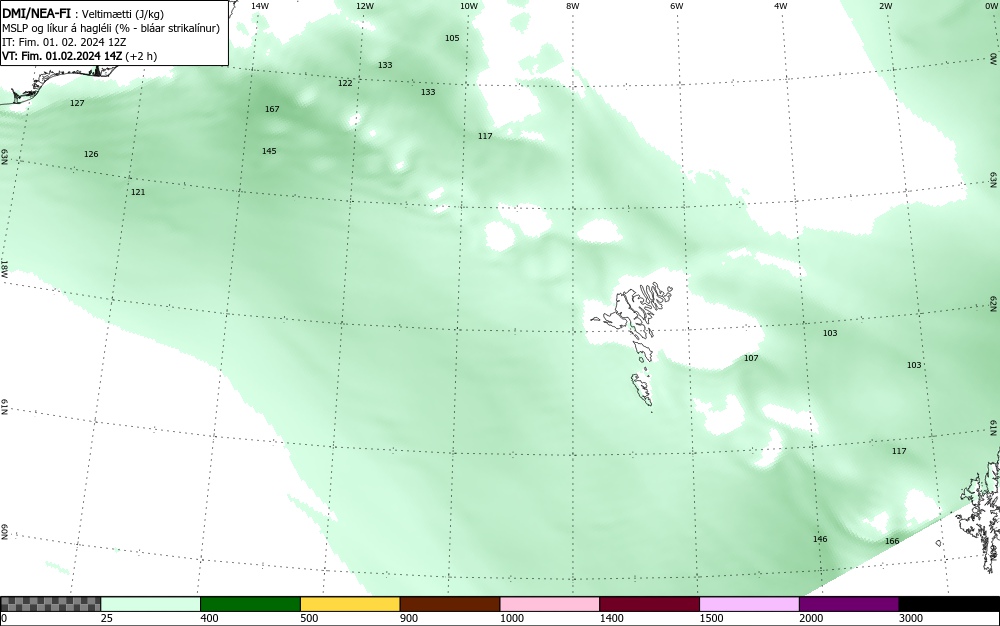Image resolution: width=1000 pixels, height=626 pixels.
Task: Click the 4W longitude label
Action: point(781,6)
